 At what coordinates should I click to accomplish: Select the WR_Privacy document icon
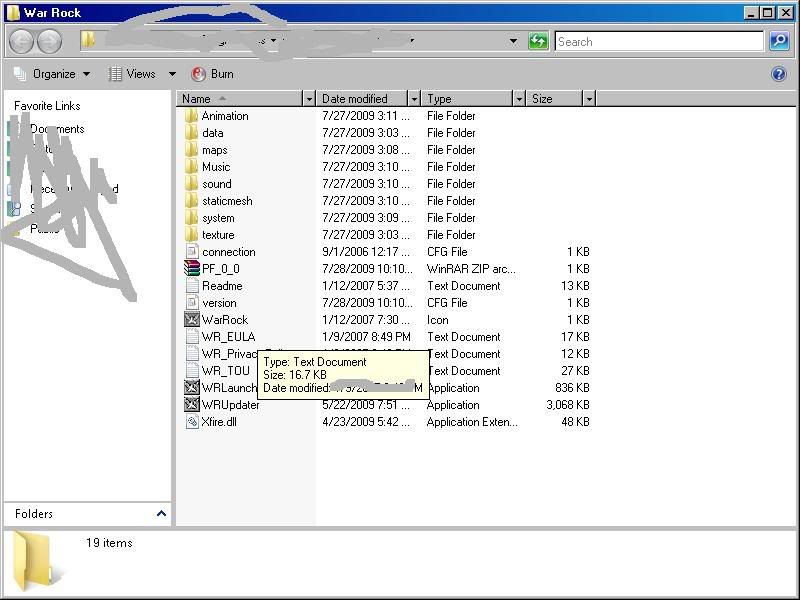(x=192, y=354)
